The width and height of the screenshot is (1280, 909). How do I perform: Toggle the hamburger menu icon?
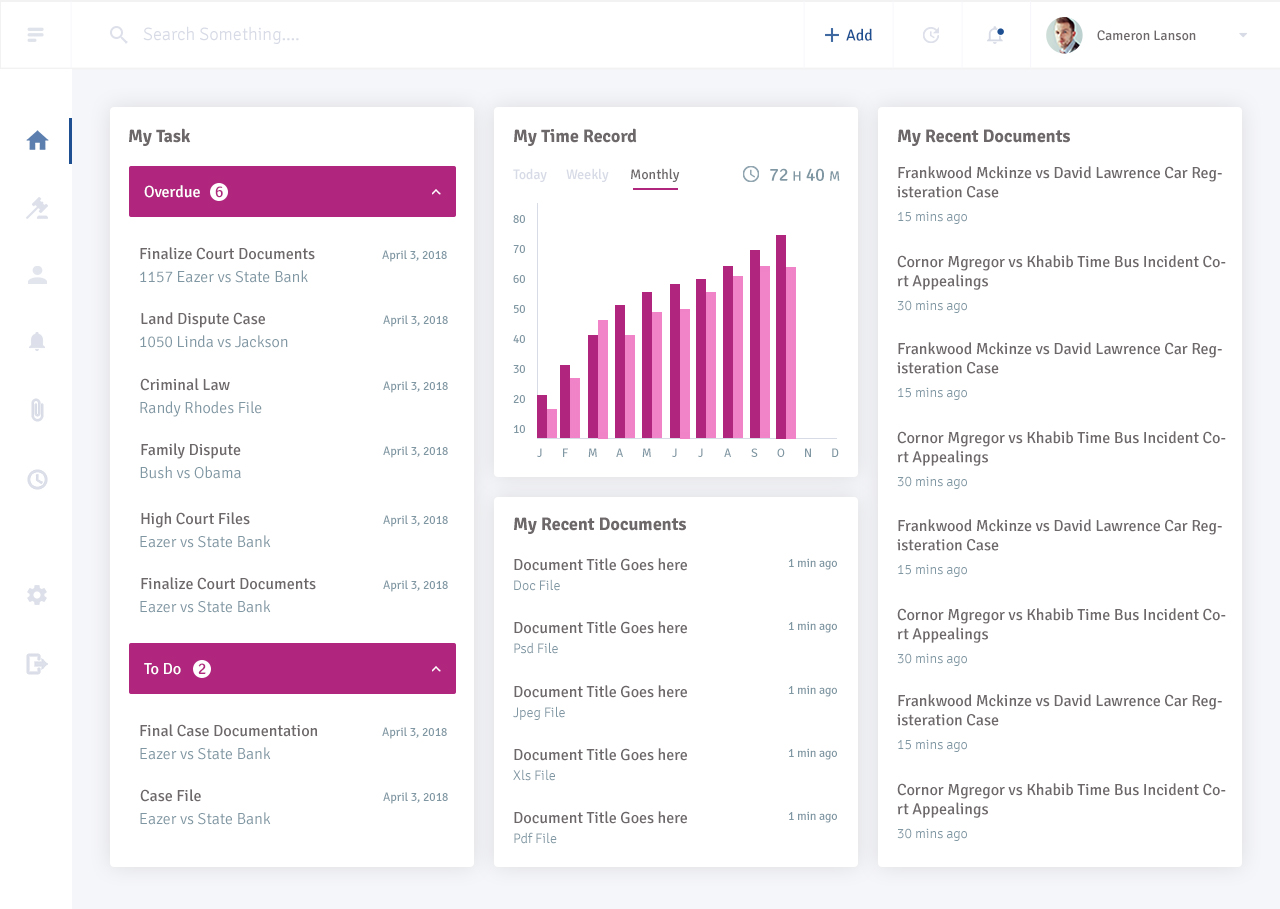[36, 35]
